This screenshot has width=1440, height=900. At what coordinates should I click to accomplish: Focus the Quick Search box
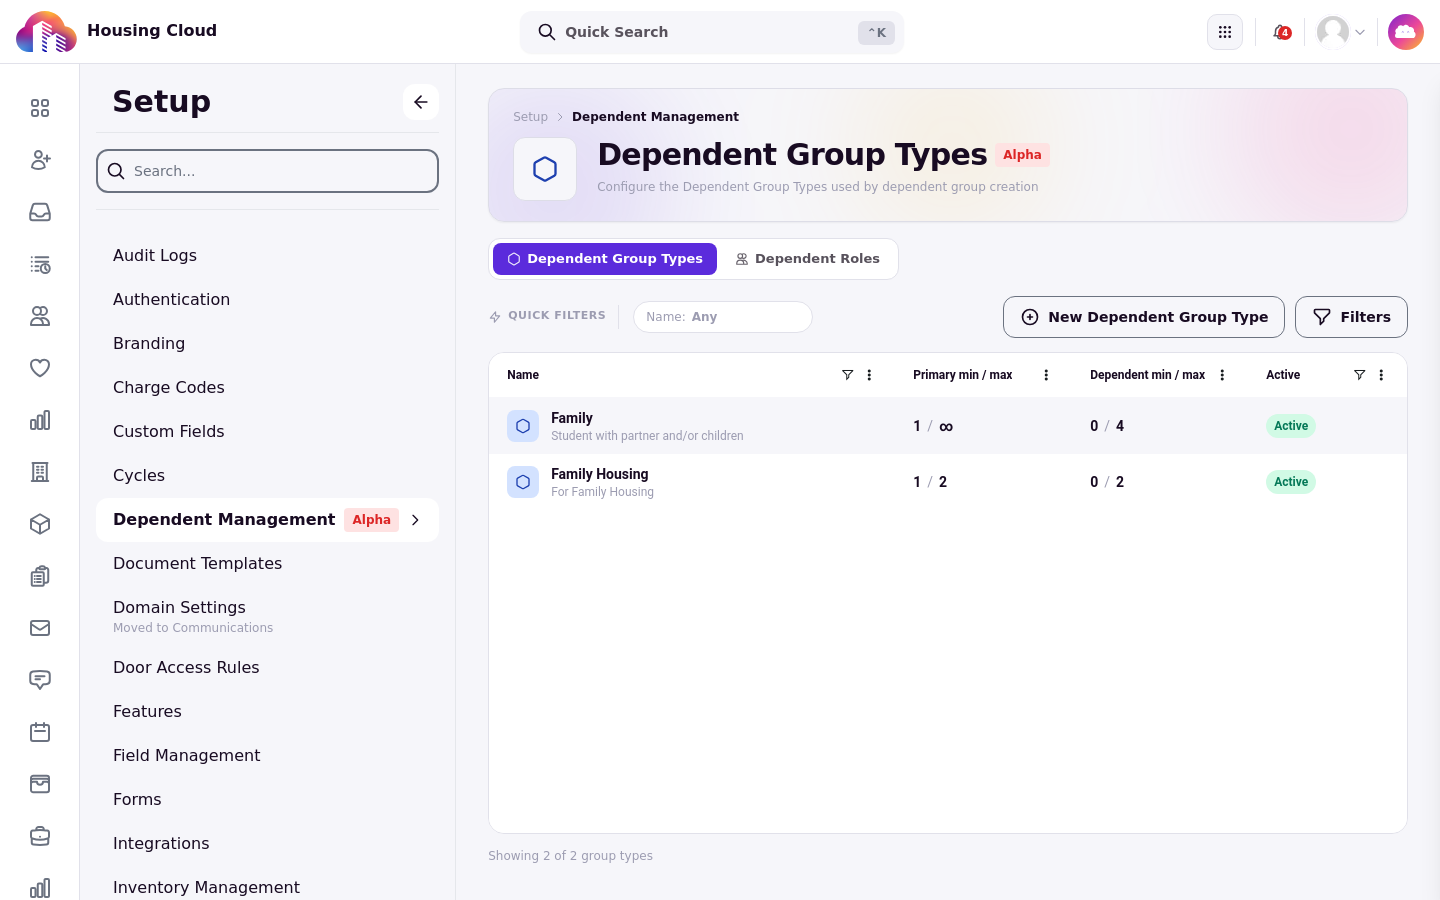point(712,32)
